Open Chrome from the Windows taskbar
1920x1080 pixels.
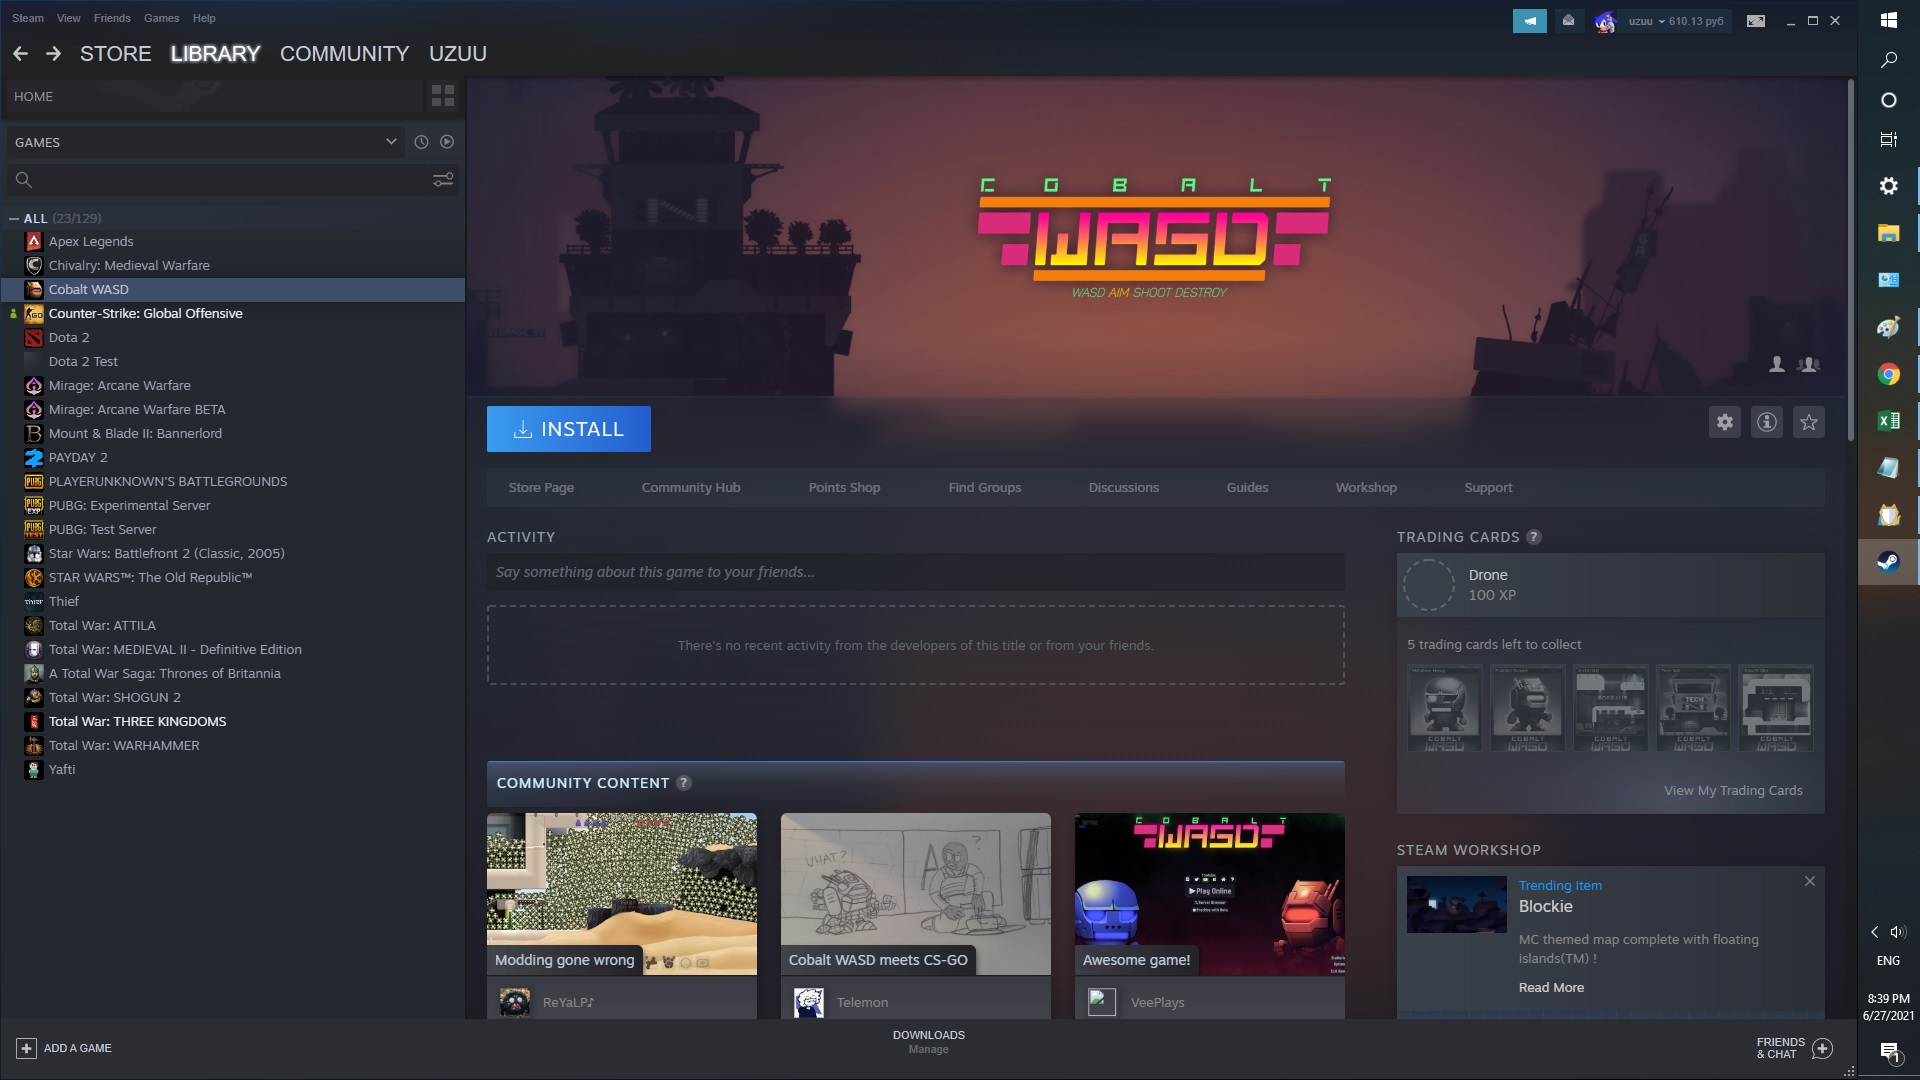1888,374
